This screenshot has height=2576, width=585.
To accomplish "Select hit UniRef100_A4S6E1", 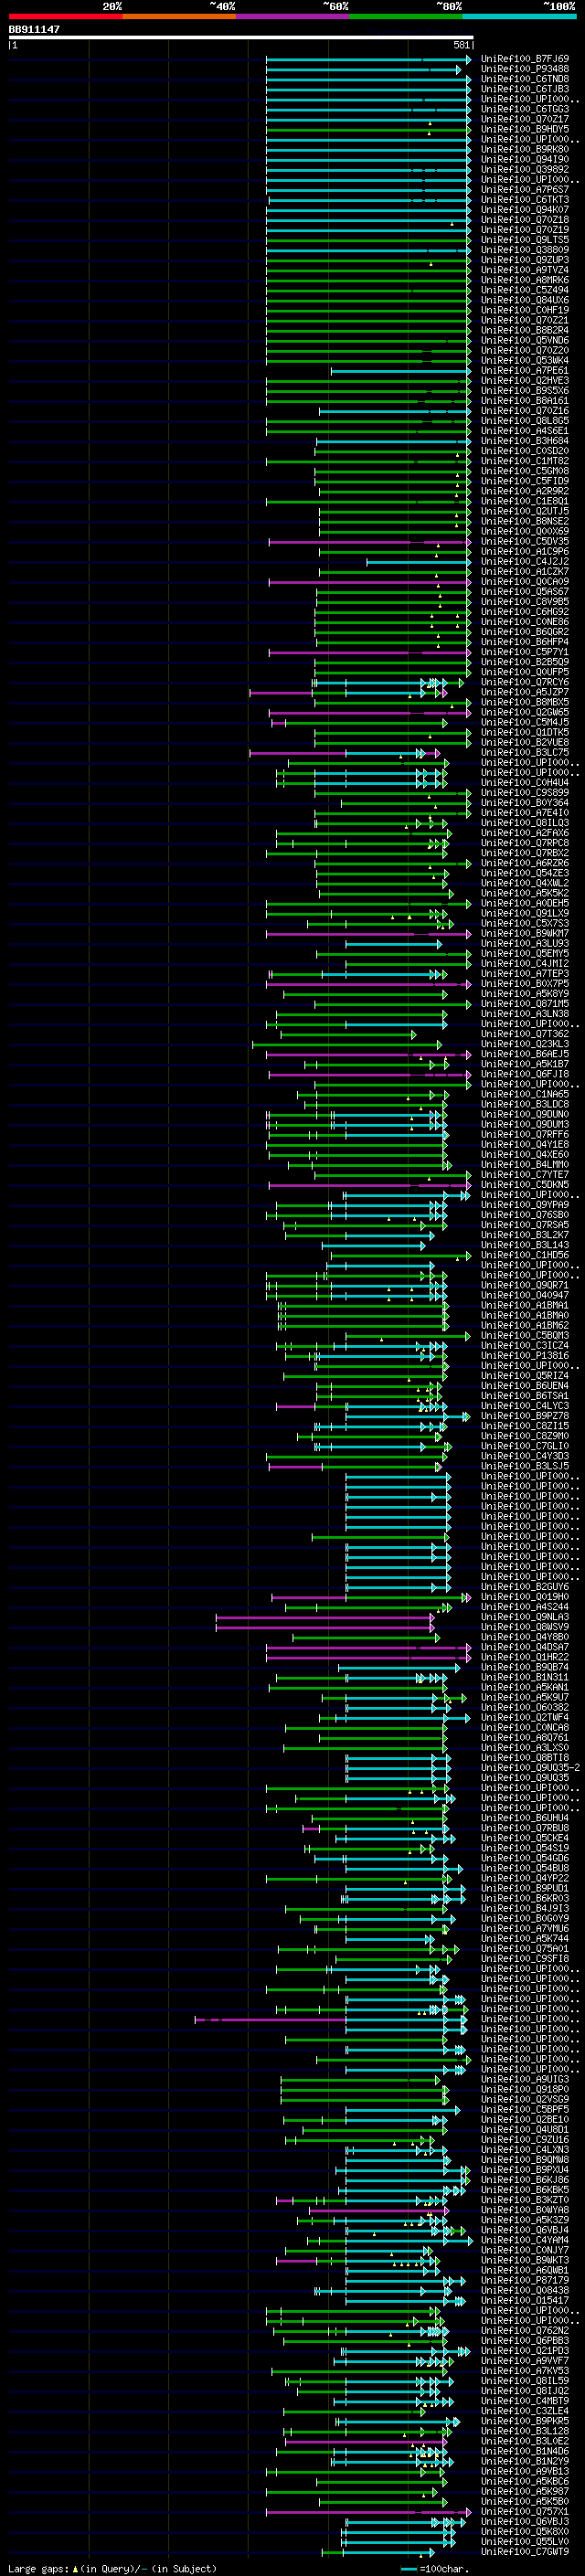I will pos(525,431).
